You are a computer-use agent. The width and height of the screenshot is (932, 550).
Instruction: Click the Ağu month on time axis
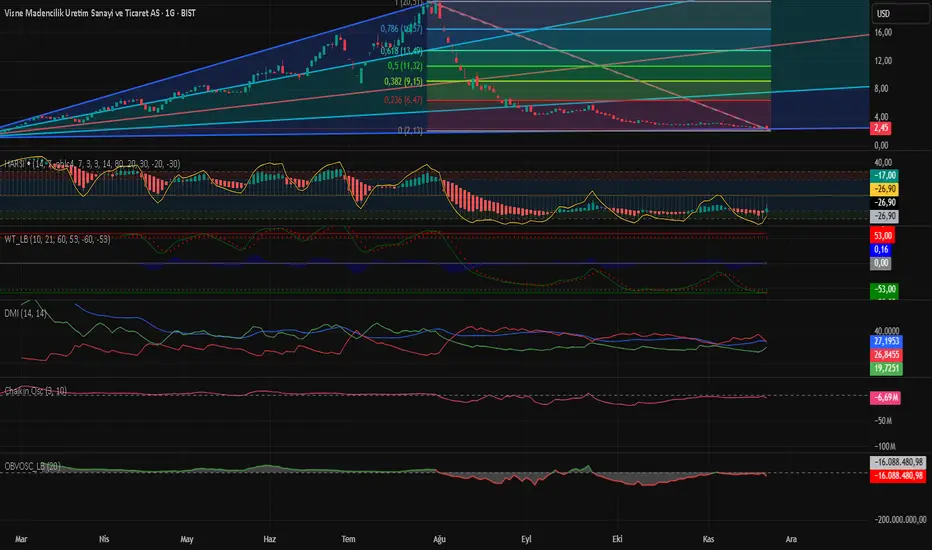(x=437, y=538)
